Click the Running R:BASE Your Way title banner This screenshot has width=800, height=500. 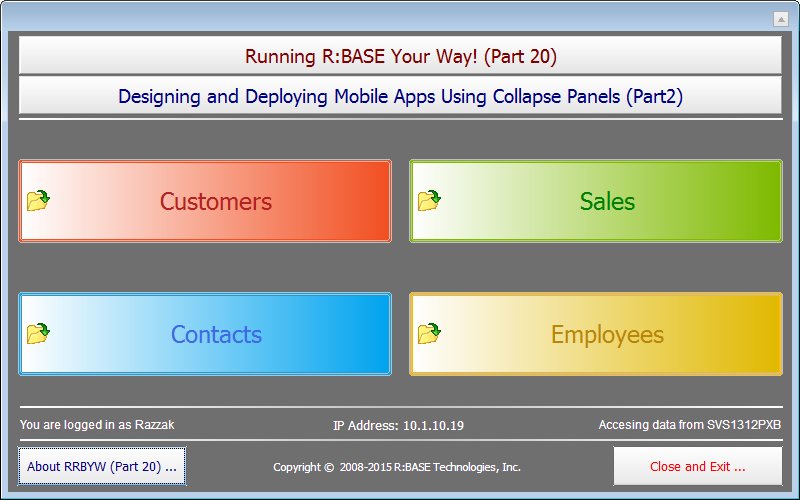tap(400, 56)
